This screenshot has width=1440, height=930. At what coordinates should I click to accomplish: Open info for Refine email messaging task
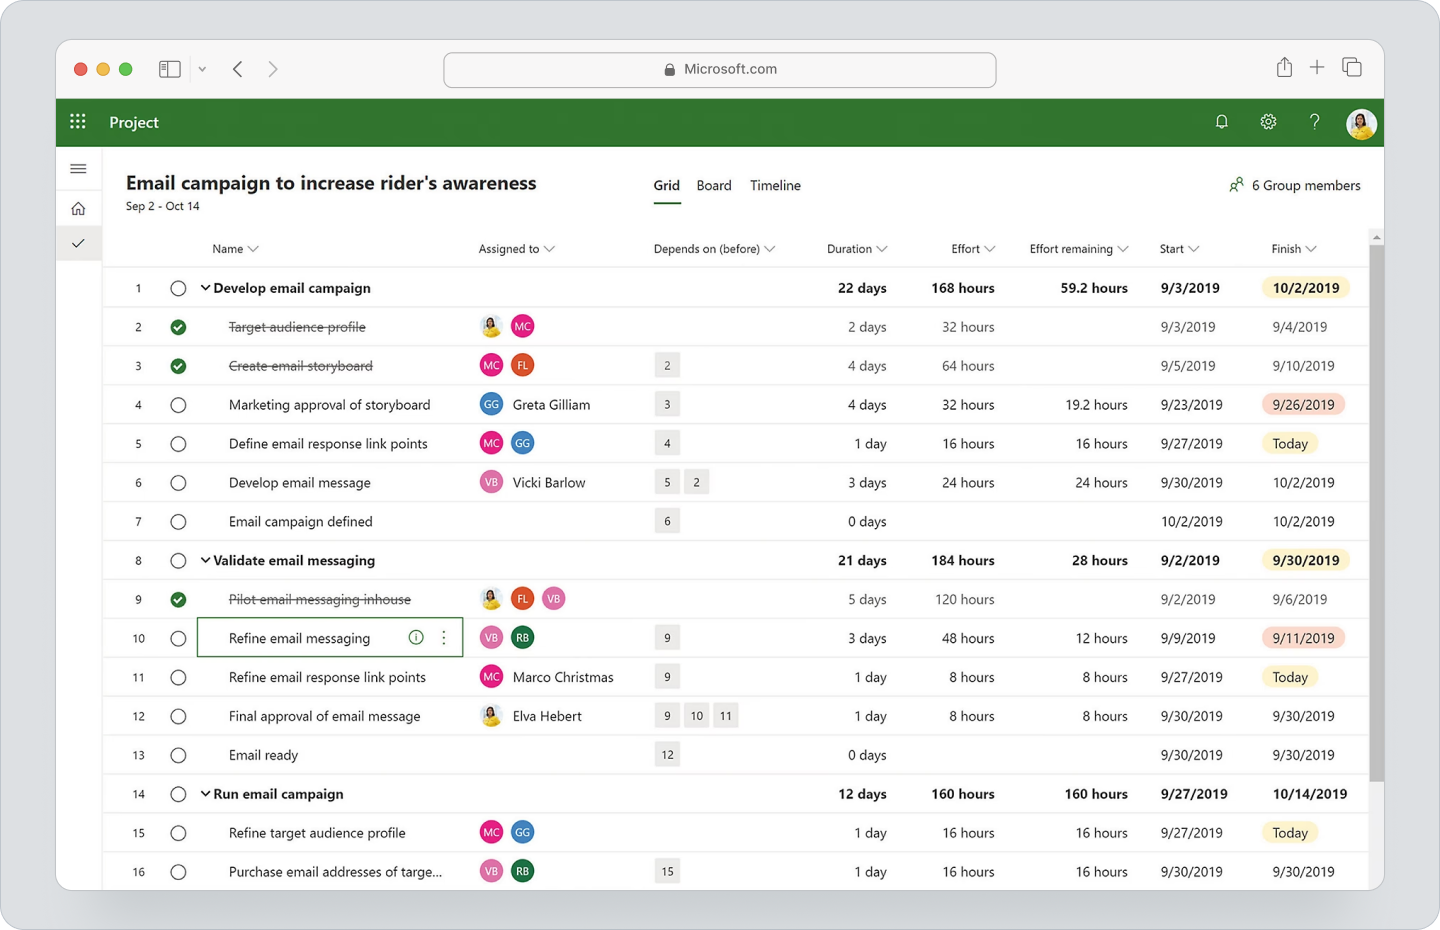pyautogui.click(x=415, y=637)
